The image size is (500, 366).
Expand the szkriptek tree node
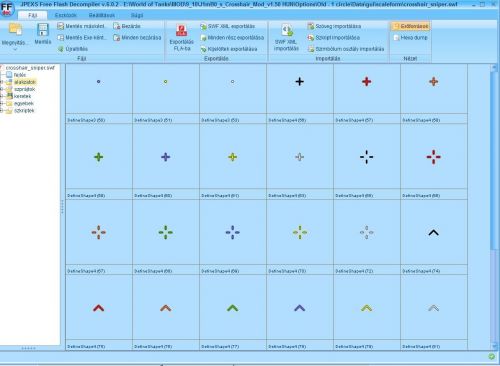click(2, 111)
